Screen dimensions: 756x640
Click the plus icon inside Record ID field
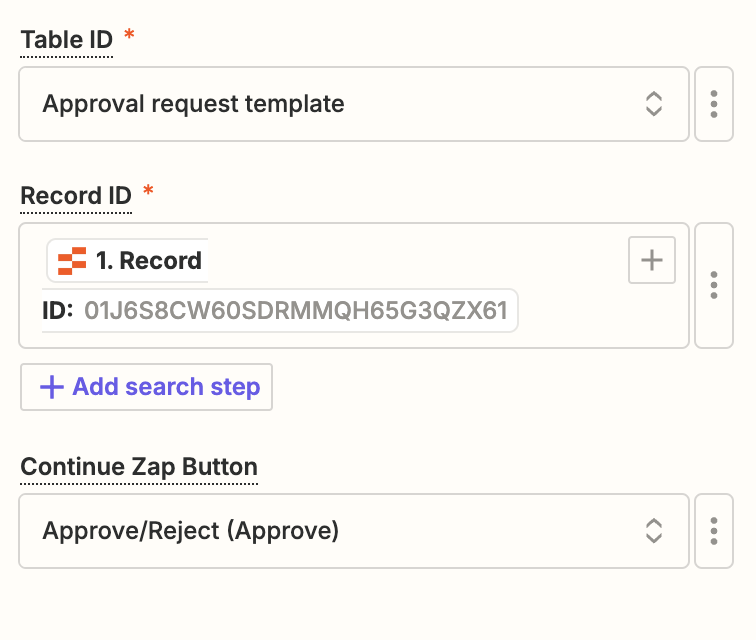pos(652,261)
